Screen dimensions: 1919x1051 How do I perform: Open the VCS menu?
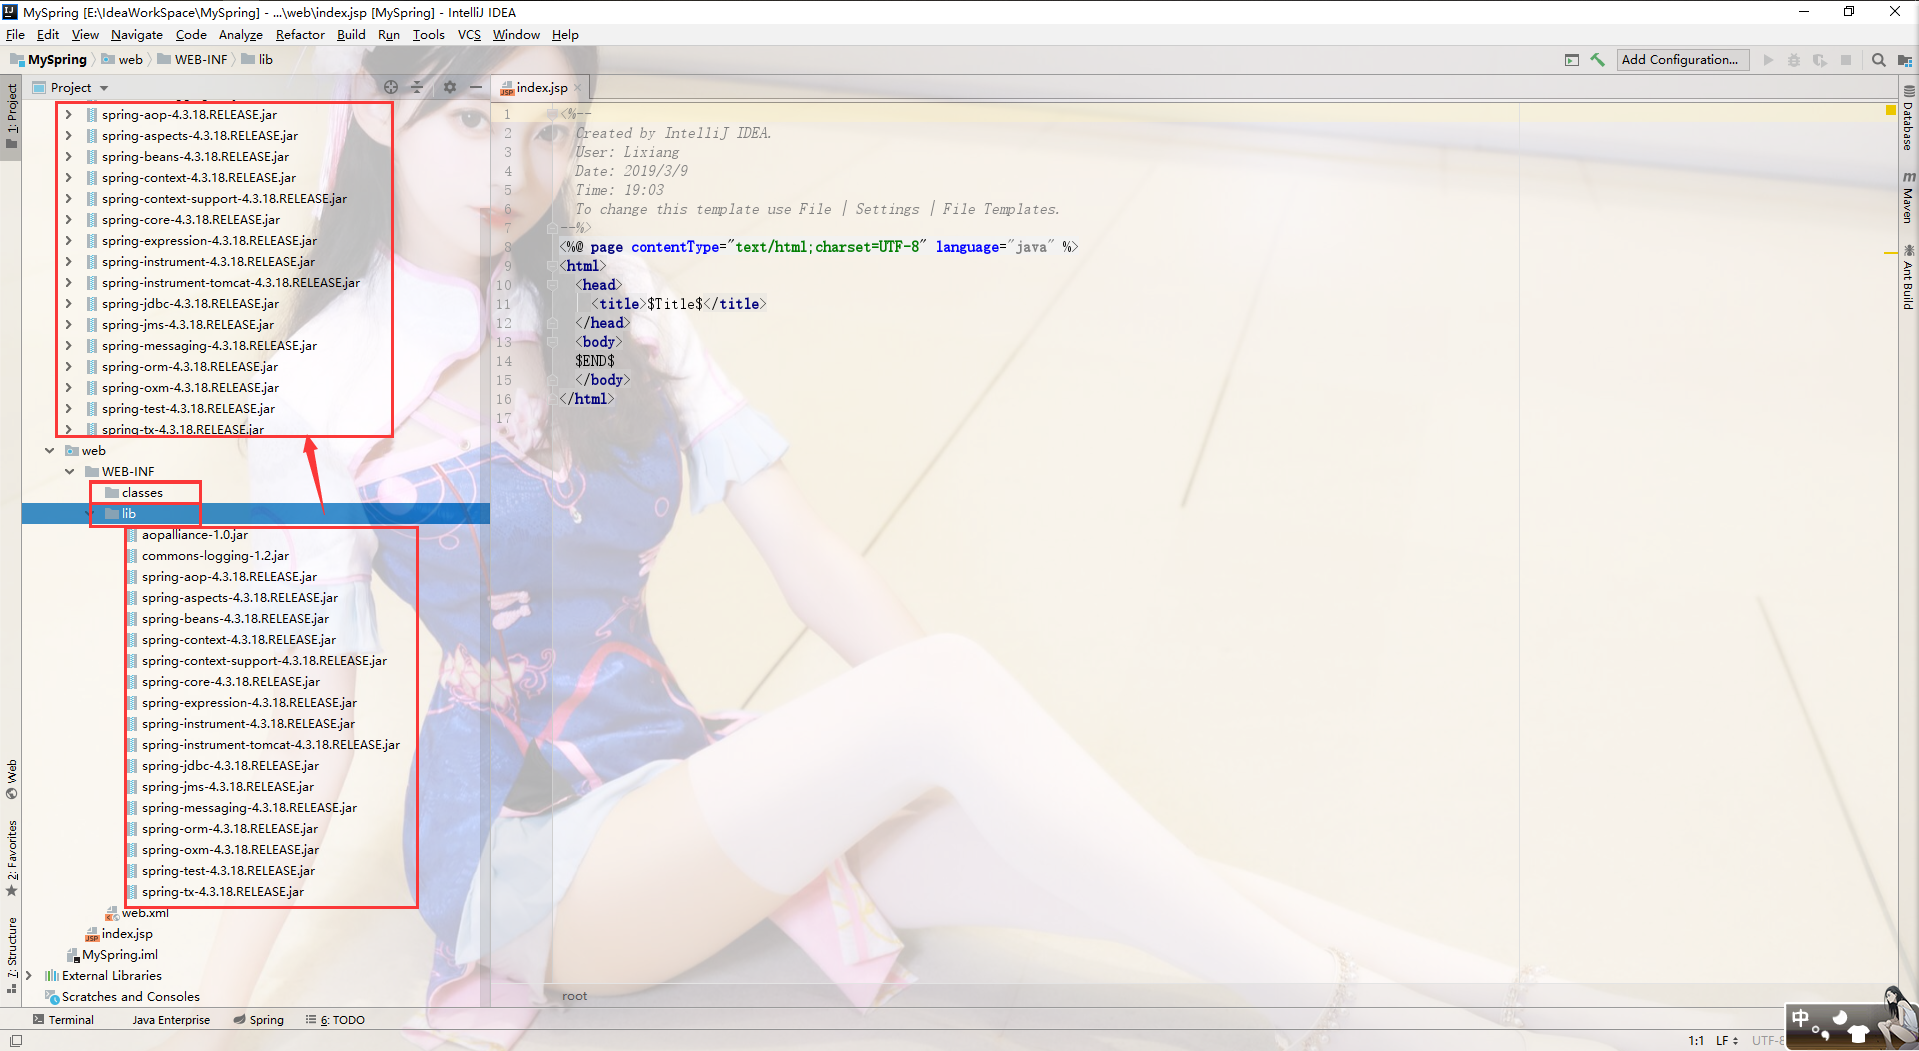coord(469,35)
